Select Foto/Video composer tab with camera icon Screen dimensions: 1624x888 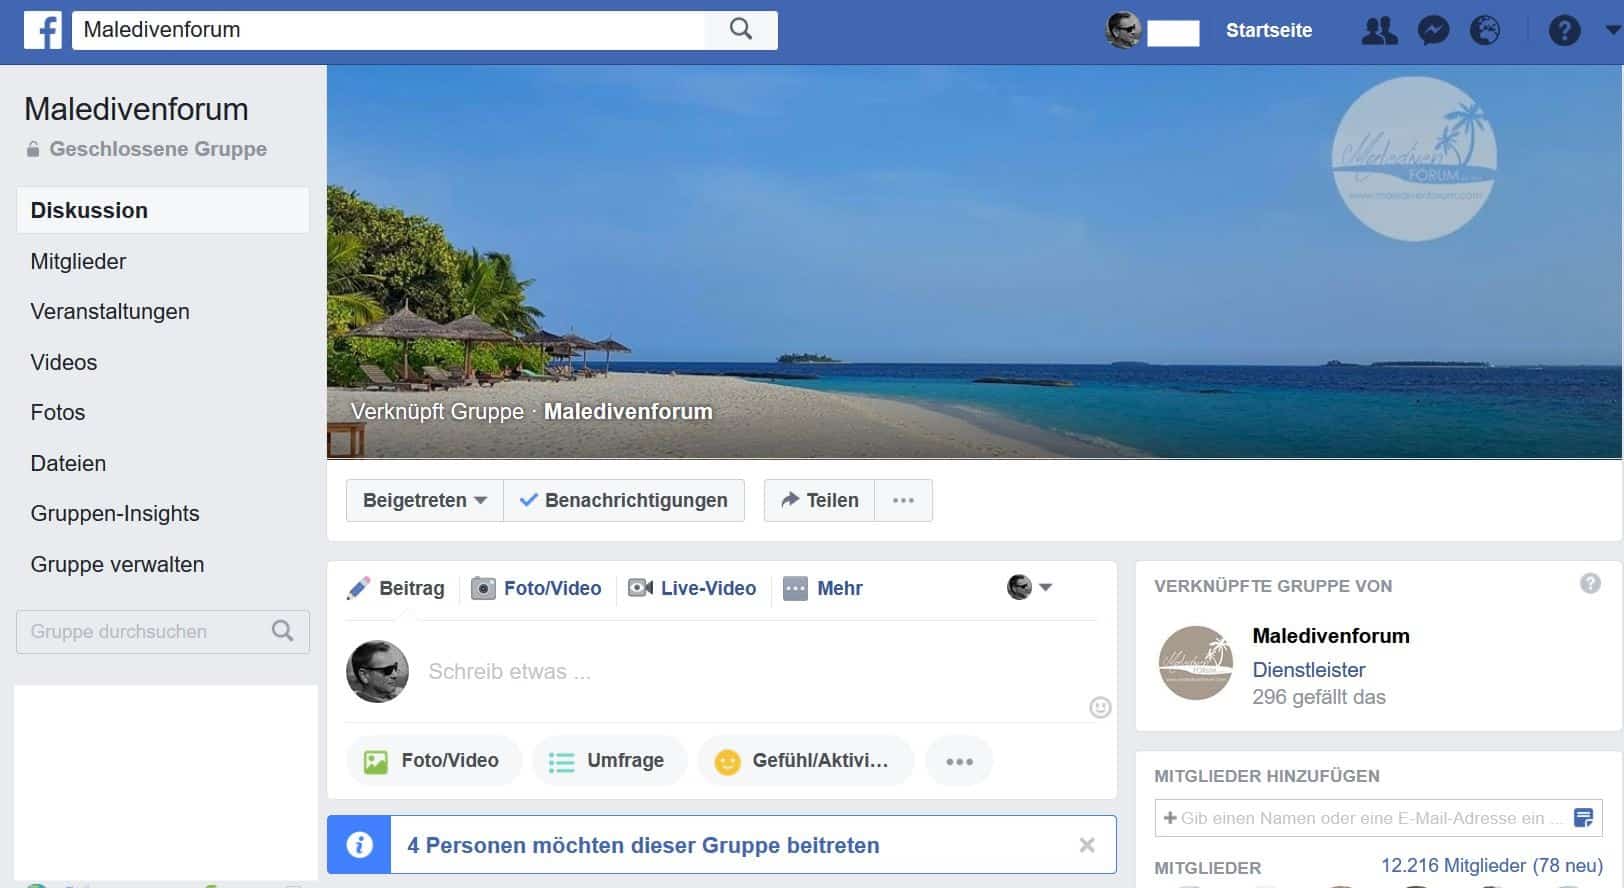click(x=536, y=588)
